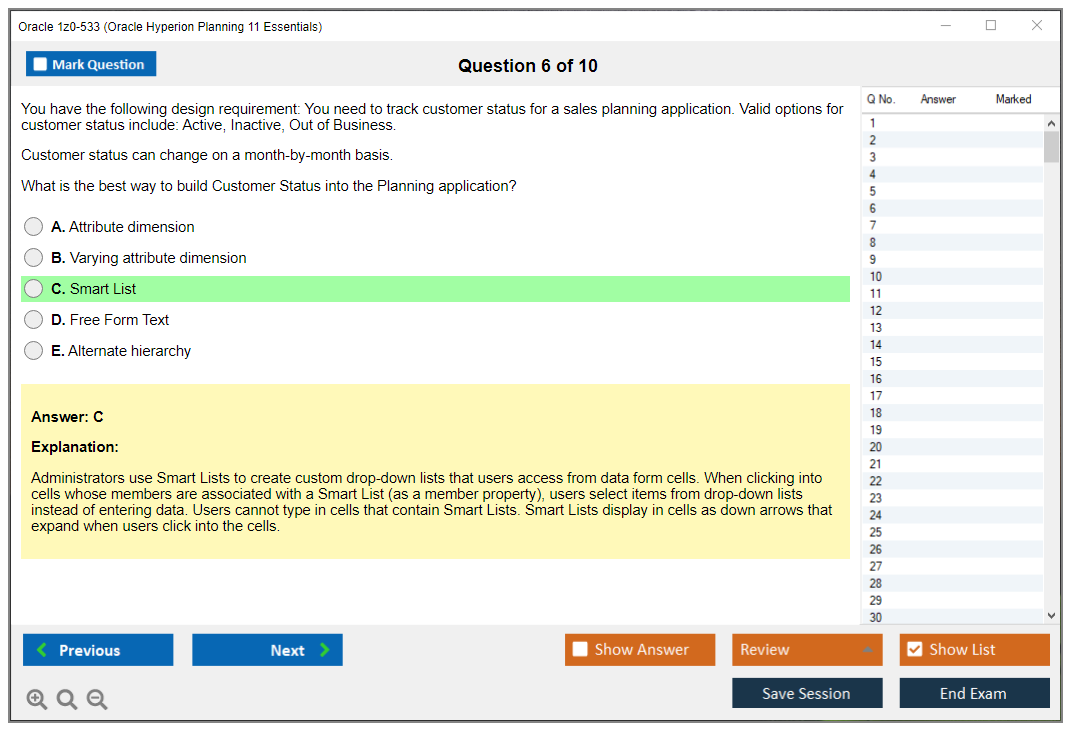
Task: Pick option D. Free Form Text
Action: point(34,320)
